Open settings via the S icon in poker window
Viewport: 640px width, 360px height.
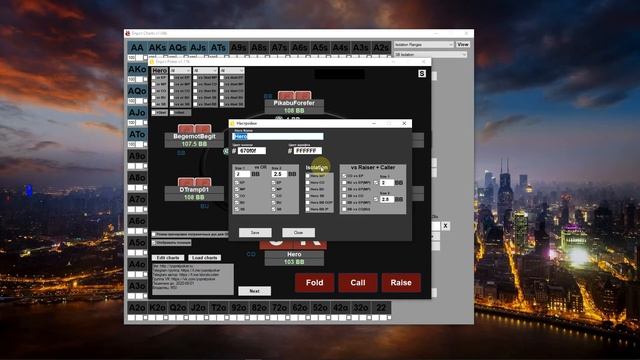click(422, 73)
